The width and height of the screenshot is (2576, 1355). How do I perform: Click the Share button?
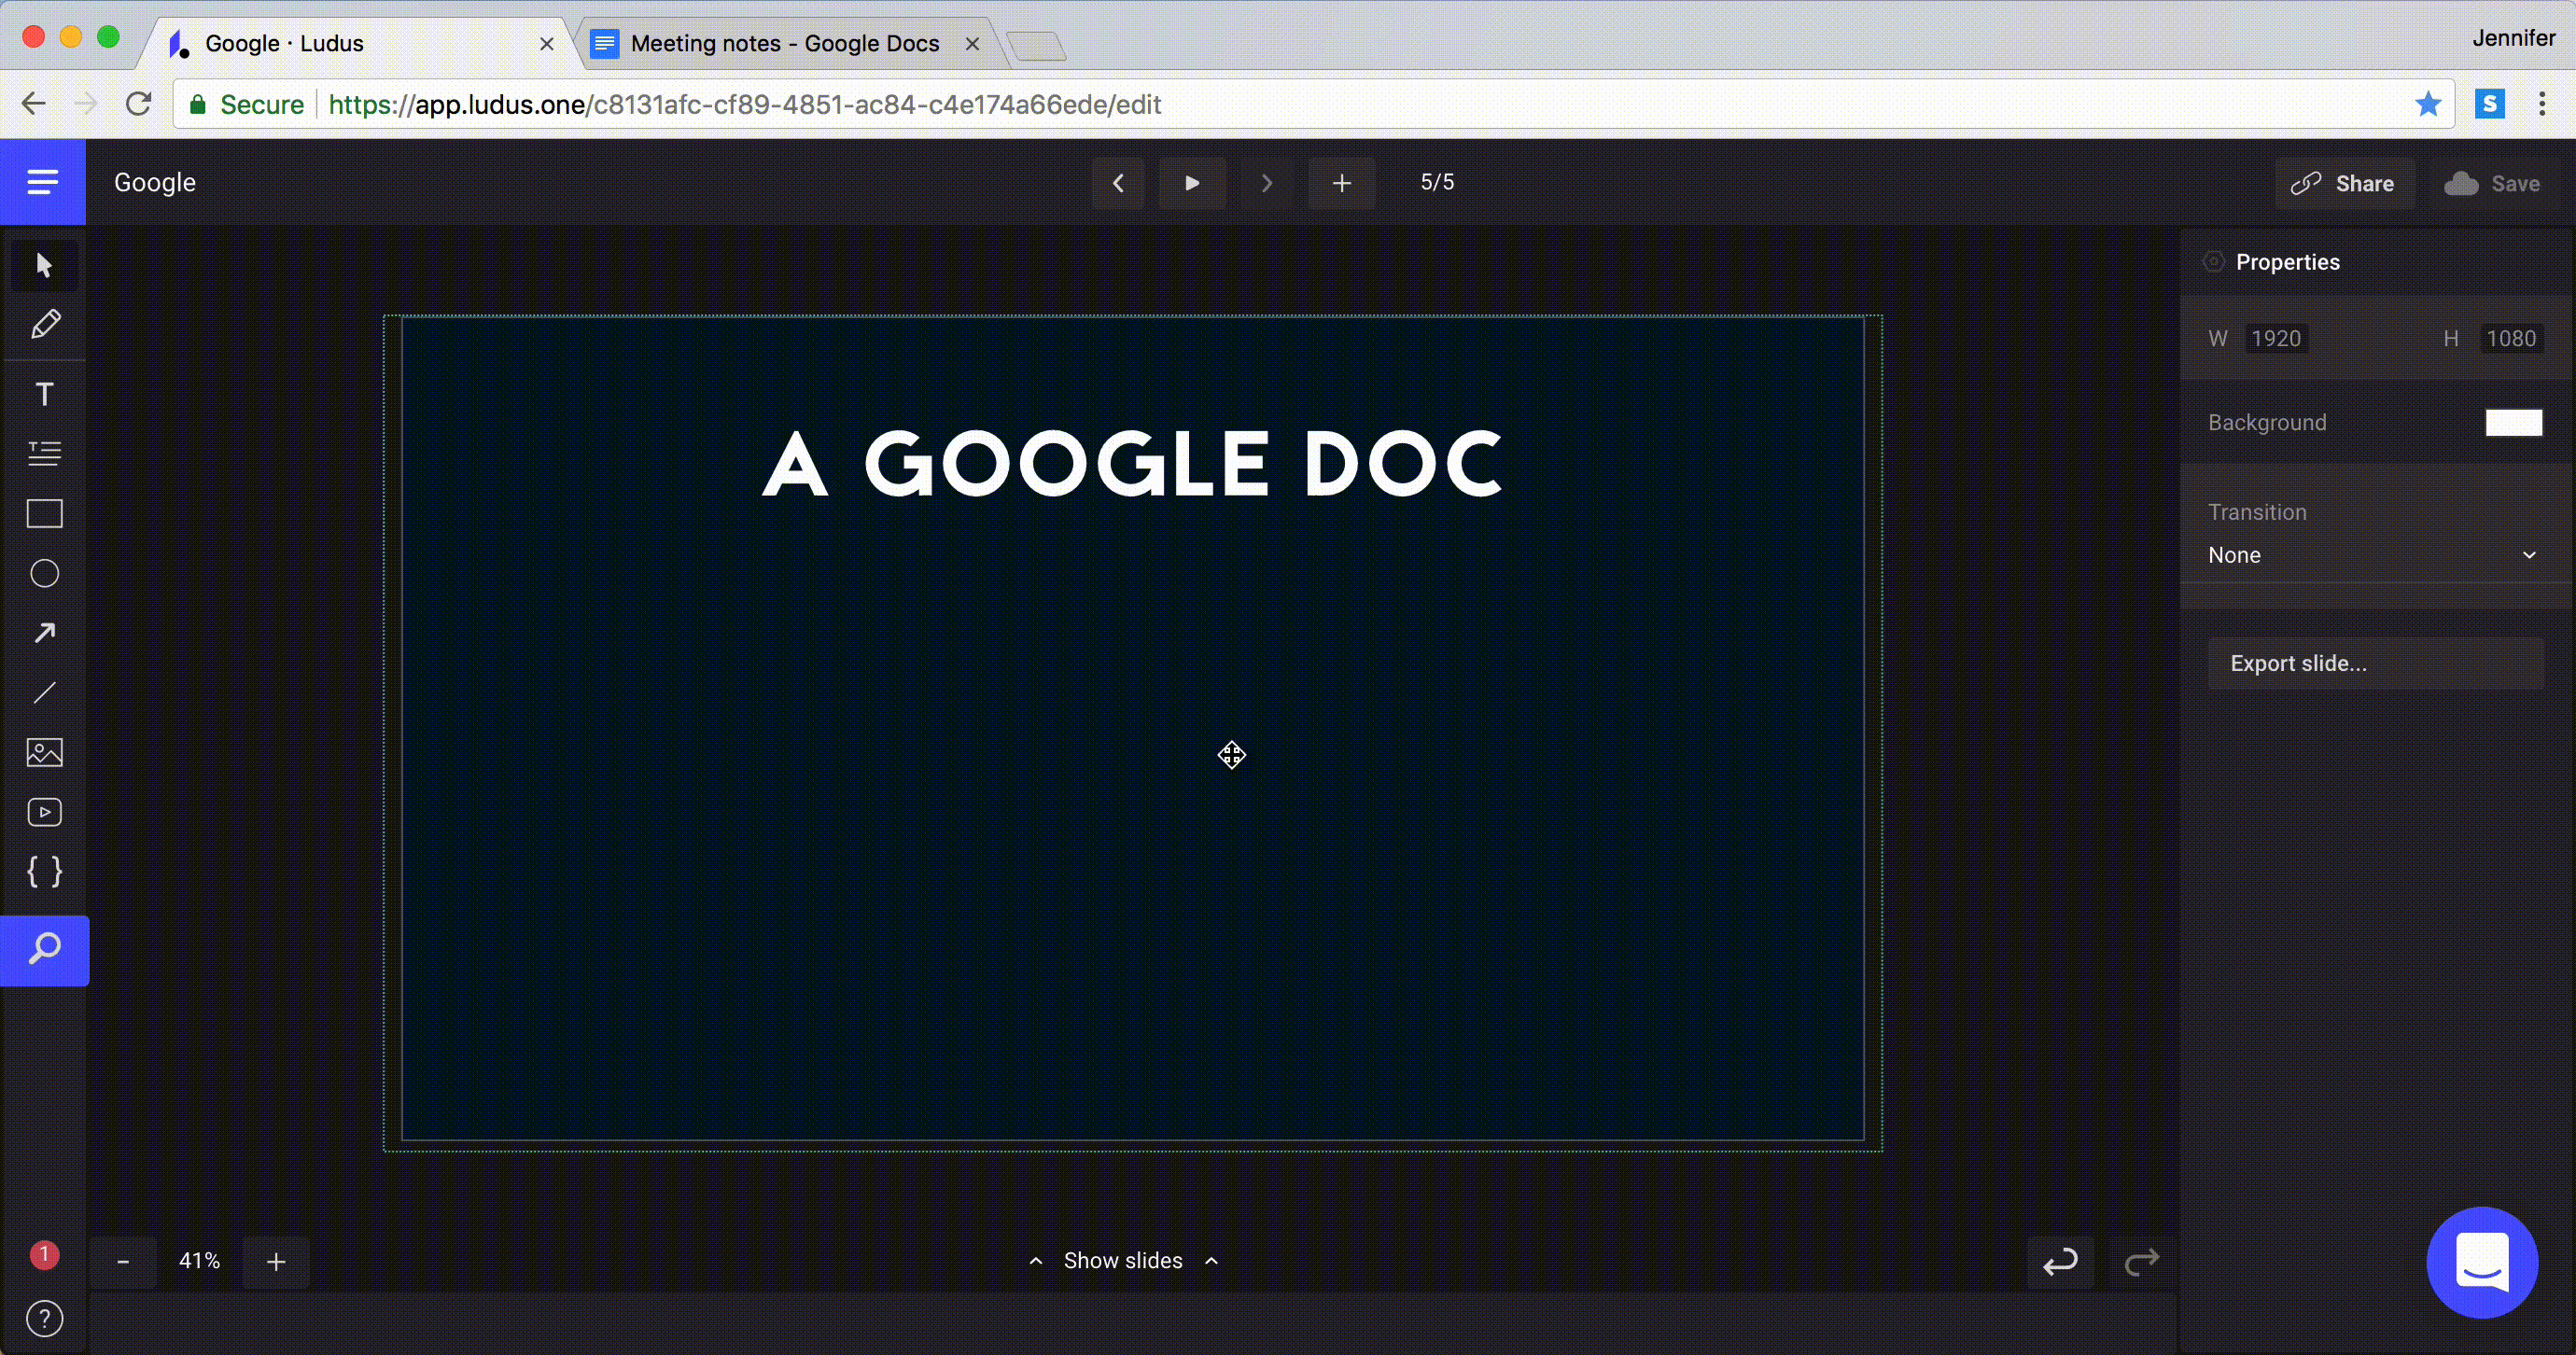[x=2344, y=184]
